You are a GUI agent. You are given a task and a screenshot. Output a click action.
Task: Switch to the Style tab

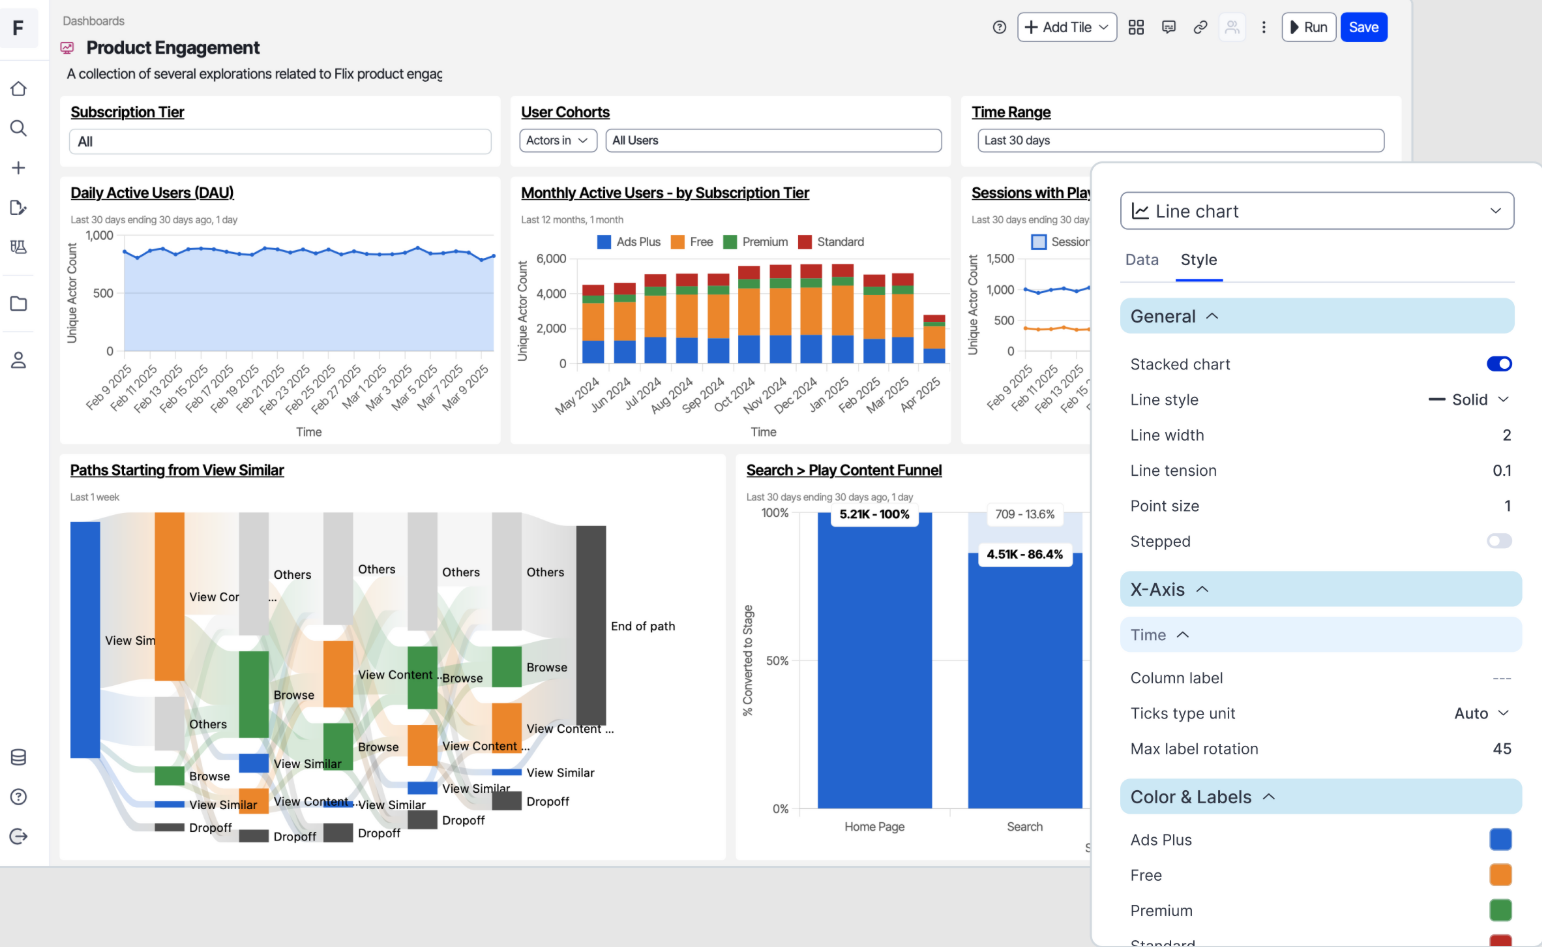pyautogui.click(x=1199, y=259)
